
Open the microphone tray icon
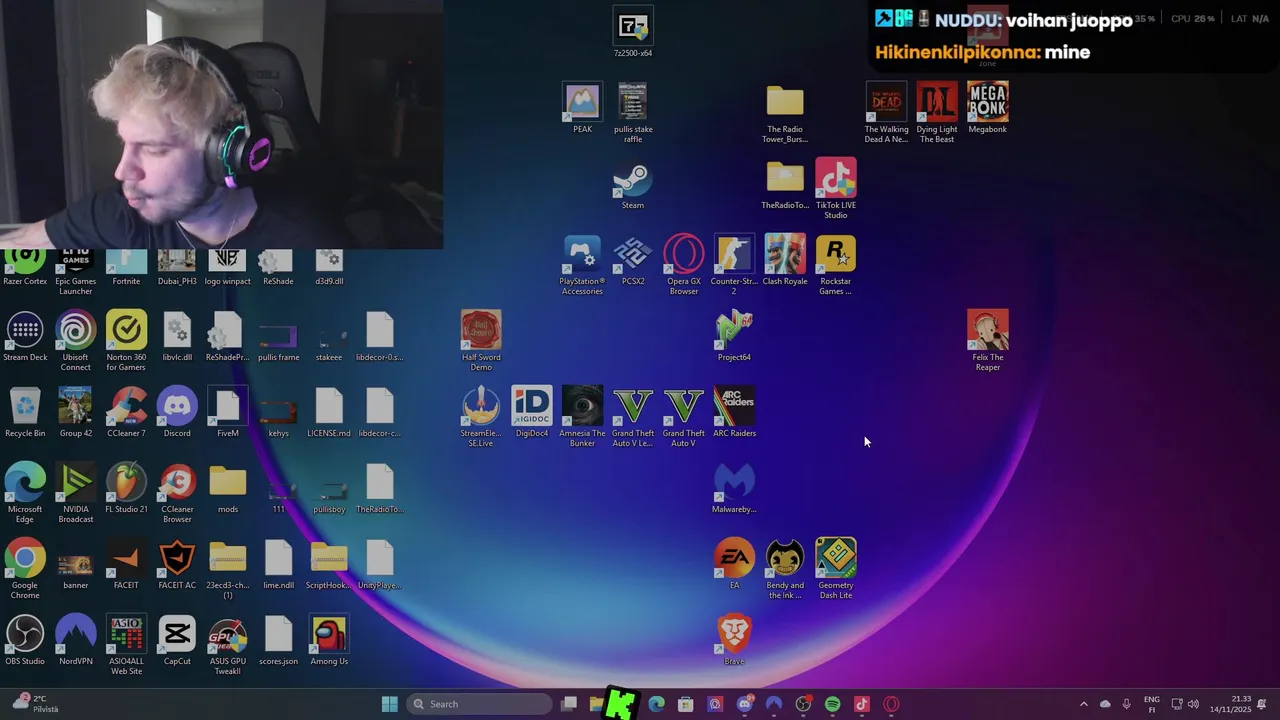point(1127,704)
